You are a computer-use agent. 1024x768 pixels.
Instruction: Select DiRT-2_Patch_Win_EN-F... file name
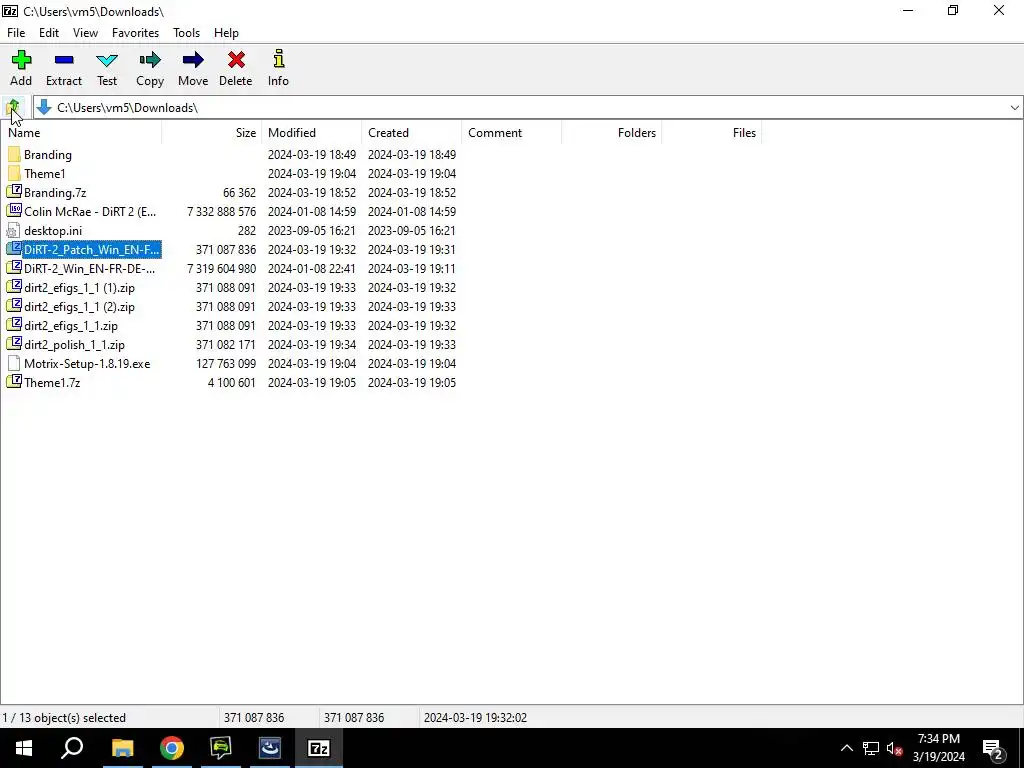[x=91, y=249]
